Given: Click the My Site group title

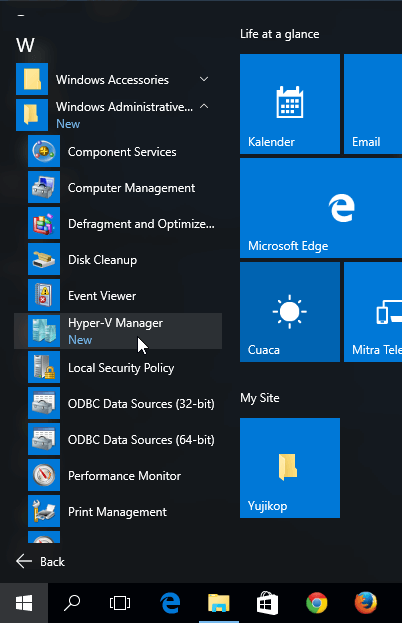Looking at the screenshot, I should pyautogui.click(x=260, y=398).
